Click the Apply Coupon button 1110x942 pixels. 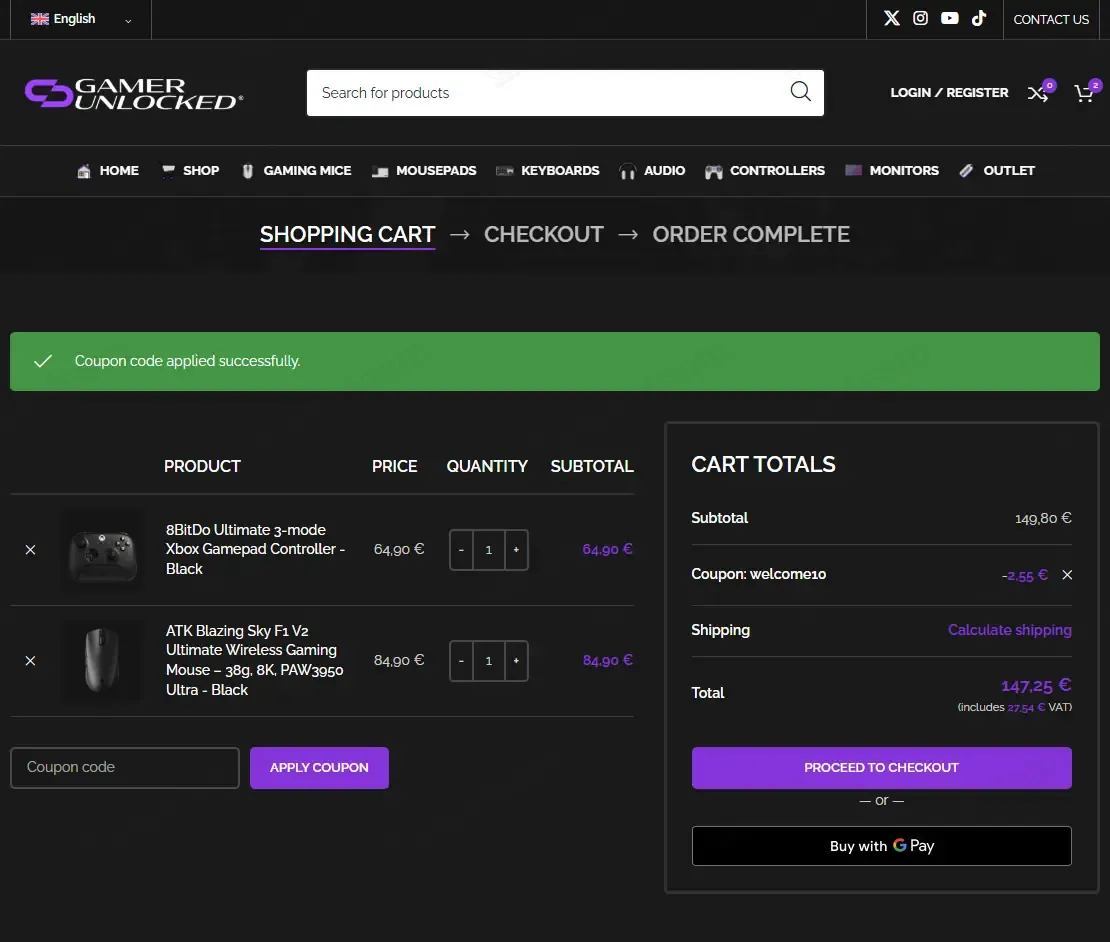[319, 768]
